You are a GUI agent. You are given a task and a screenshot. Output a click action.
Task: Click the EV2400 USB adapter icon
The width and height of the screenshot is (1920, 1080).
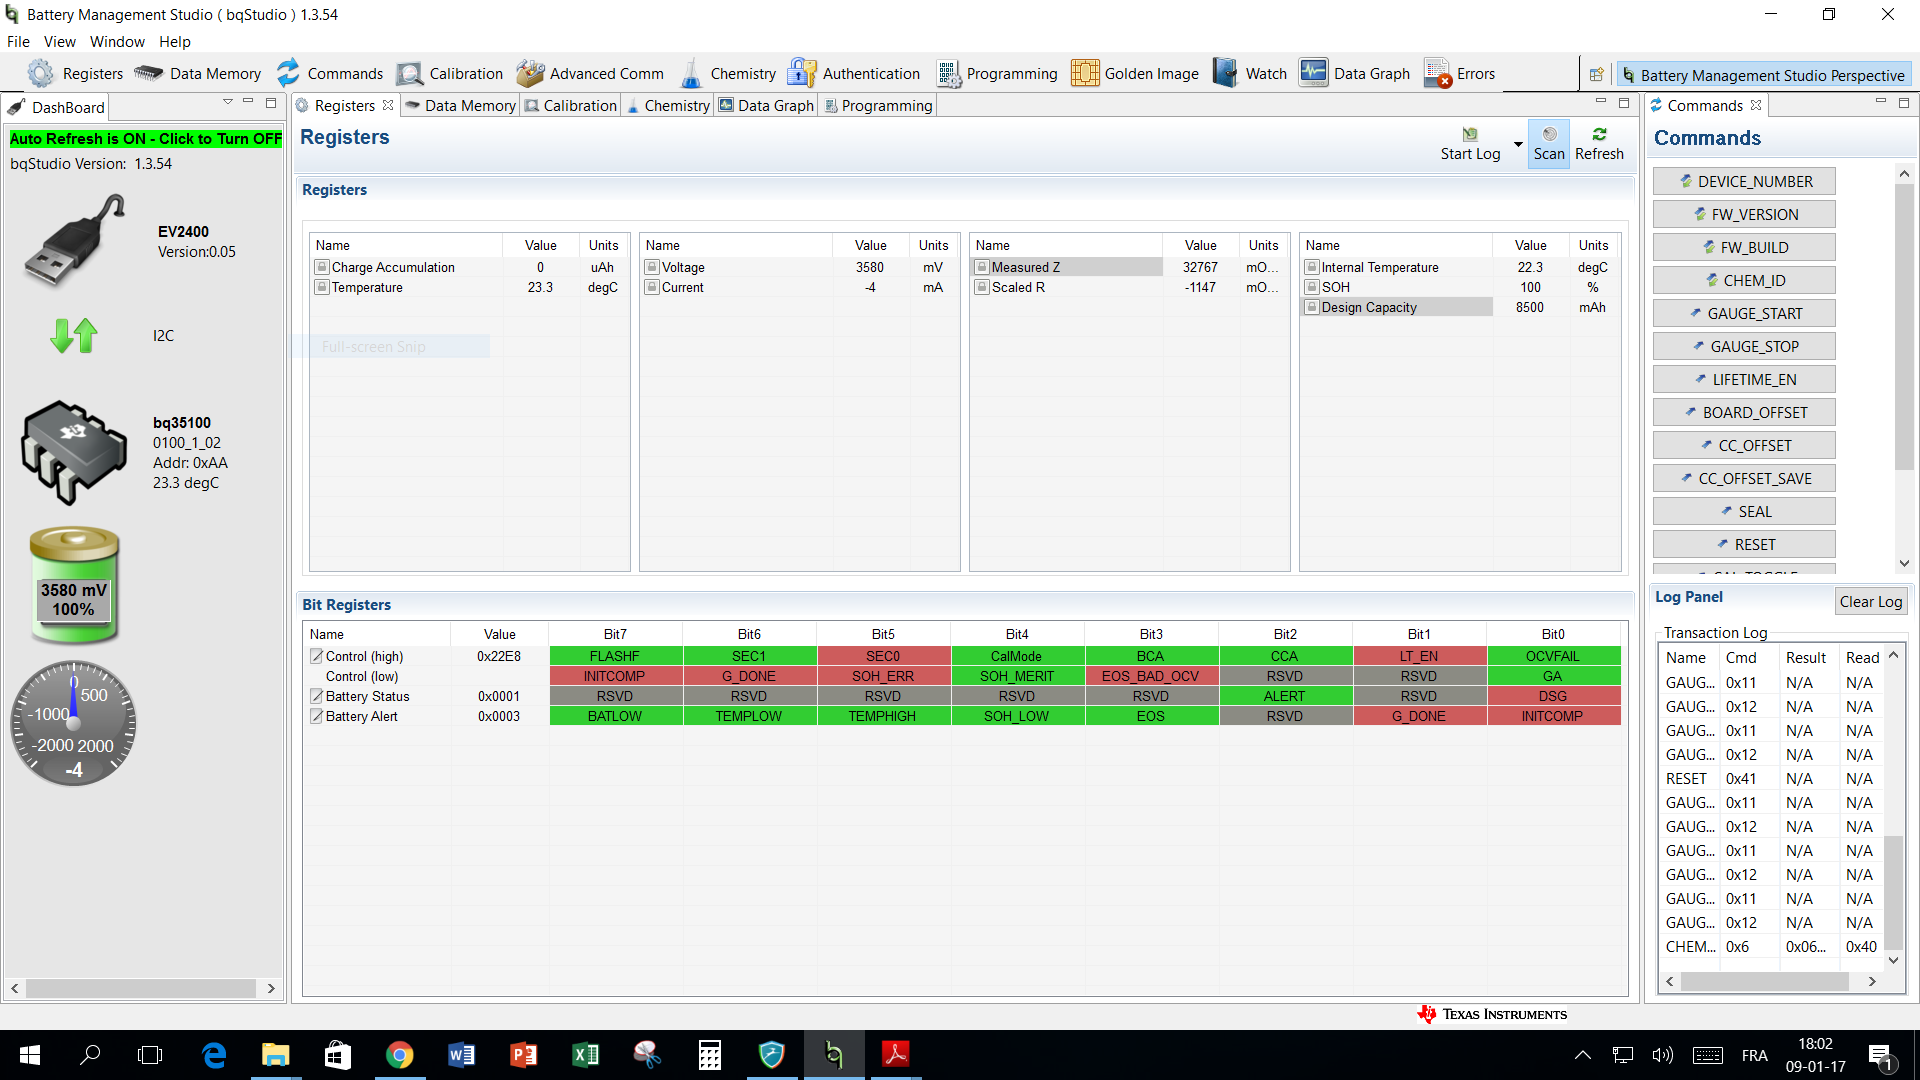click(75, 240)
